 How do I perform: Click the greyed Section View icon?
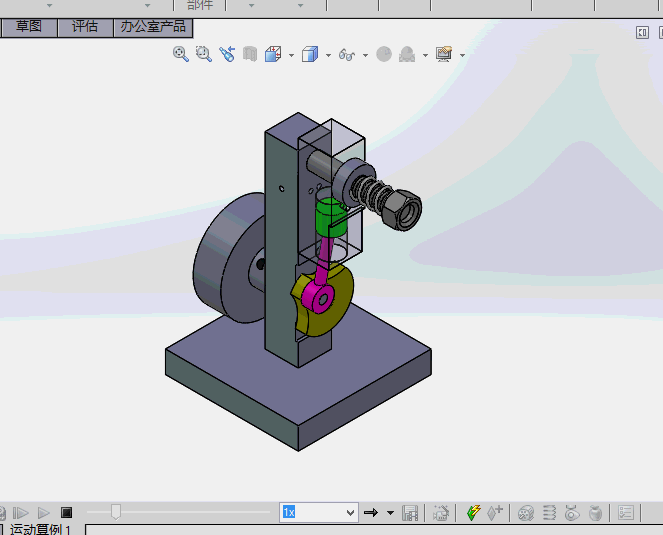coord(250,54)
